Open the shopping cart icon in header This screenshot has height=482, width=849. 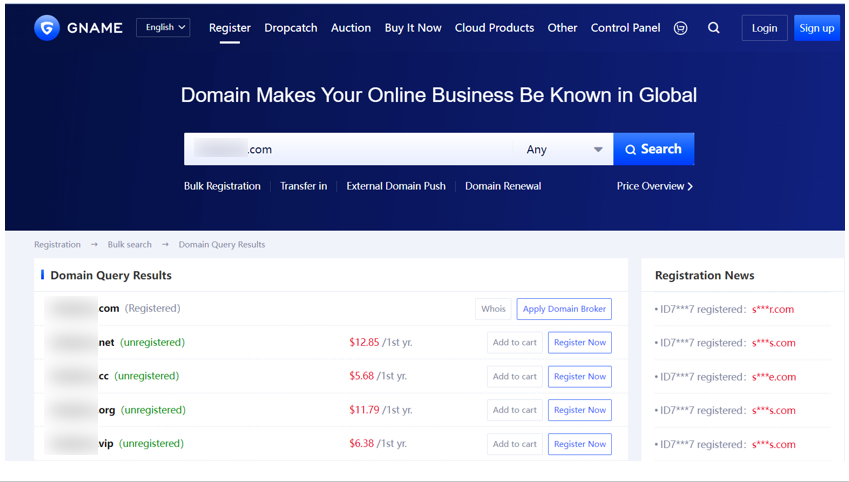click(681, 28)
